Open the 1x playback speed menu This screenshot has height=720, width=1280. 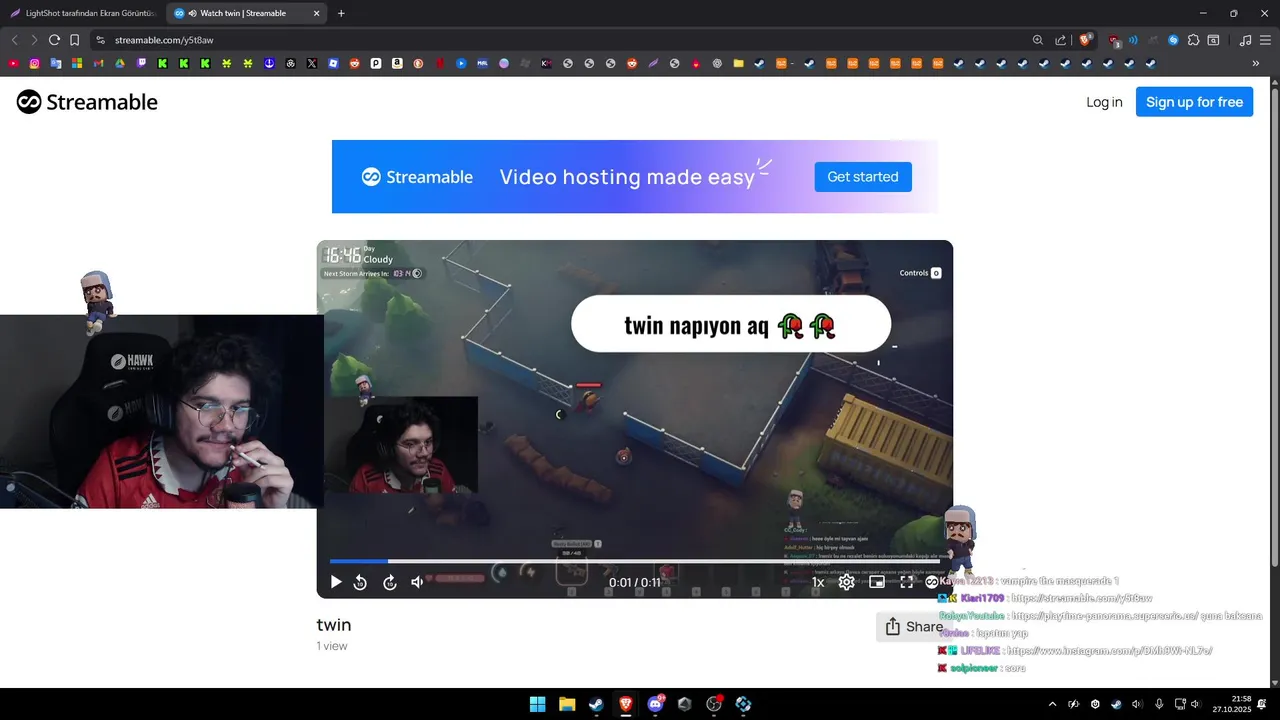(x=818, y=582)
